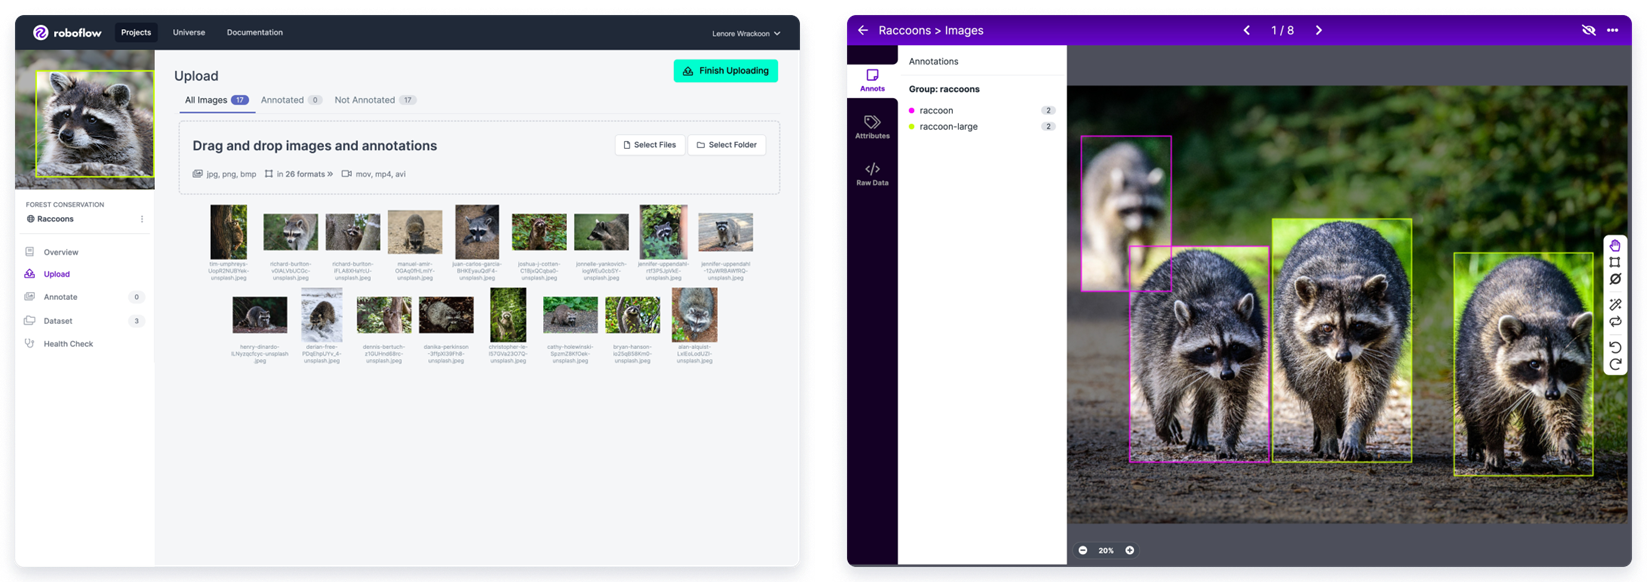The image size is (1647, 582).
Task: Click the Roboflow logo
Action: pyautogui.click(x=67, y=32)
